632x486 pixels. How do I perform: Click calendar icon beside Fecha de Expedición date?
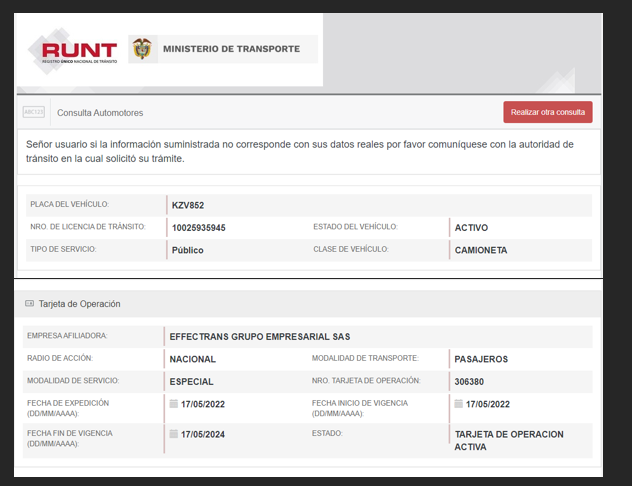pyautogui.click(x=174, y=404)
